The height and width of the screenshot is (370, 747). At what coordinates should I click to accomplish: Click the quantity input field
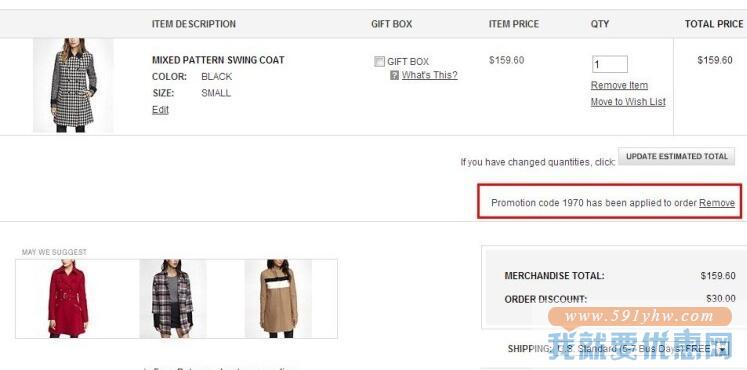[x=610, y=64]
